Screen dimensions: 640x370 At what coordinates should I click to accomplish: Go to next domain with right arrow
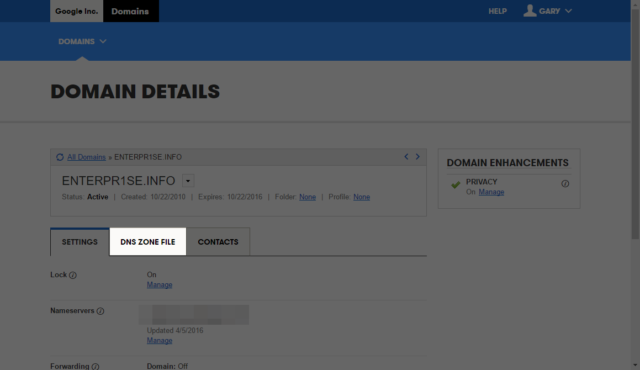coord(418,157)
